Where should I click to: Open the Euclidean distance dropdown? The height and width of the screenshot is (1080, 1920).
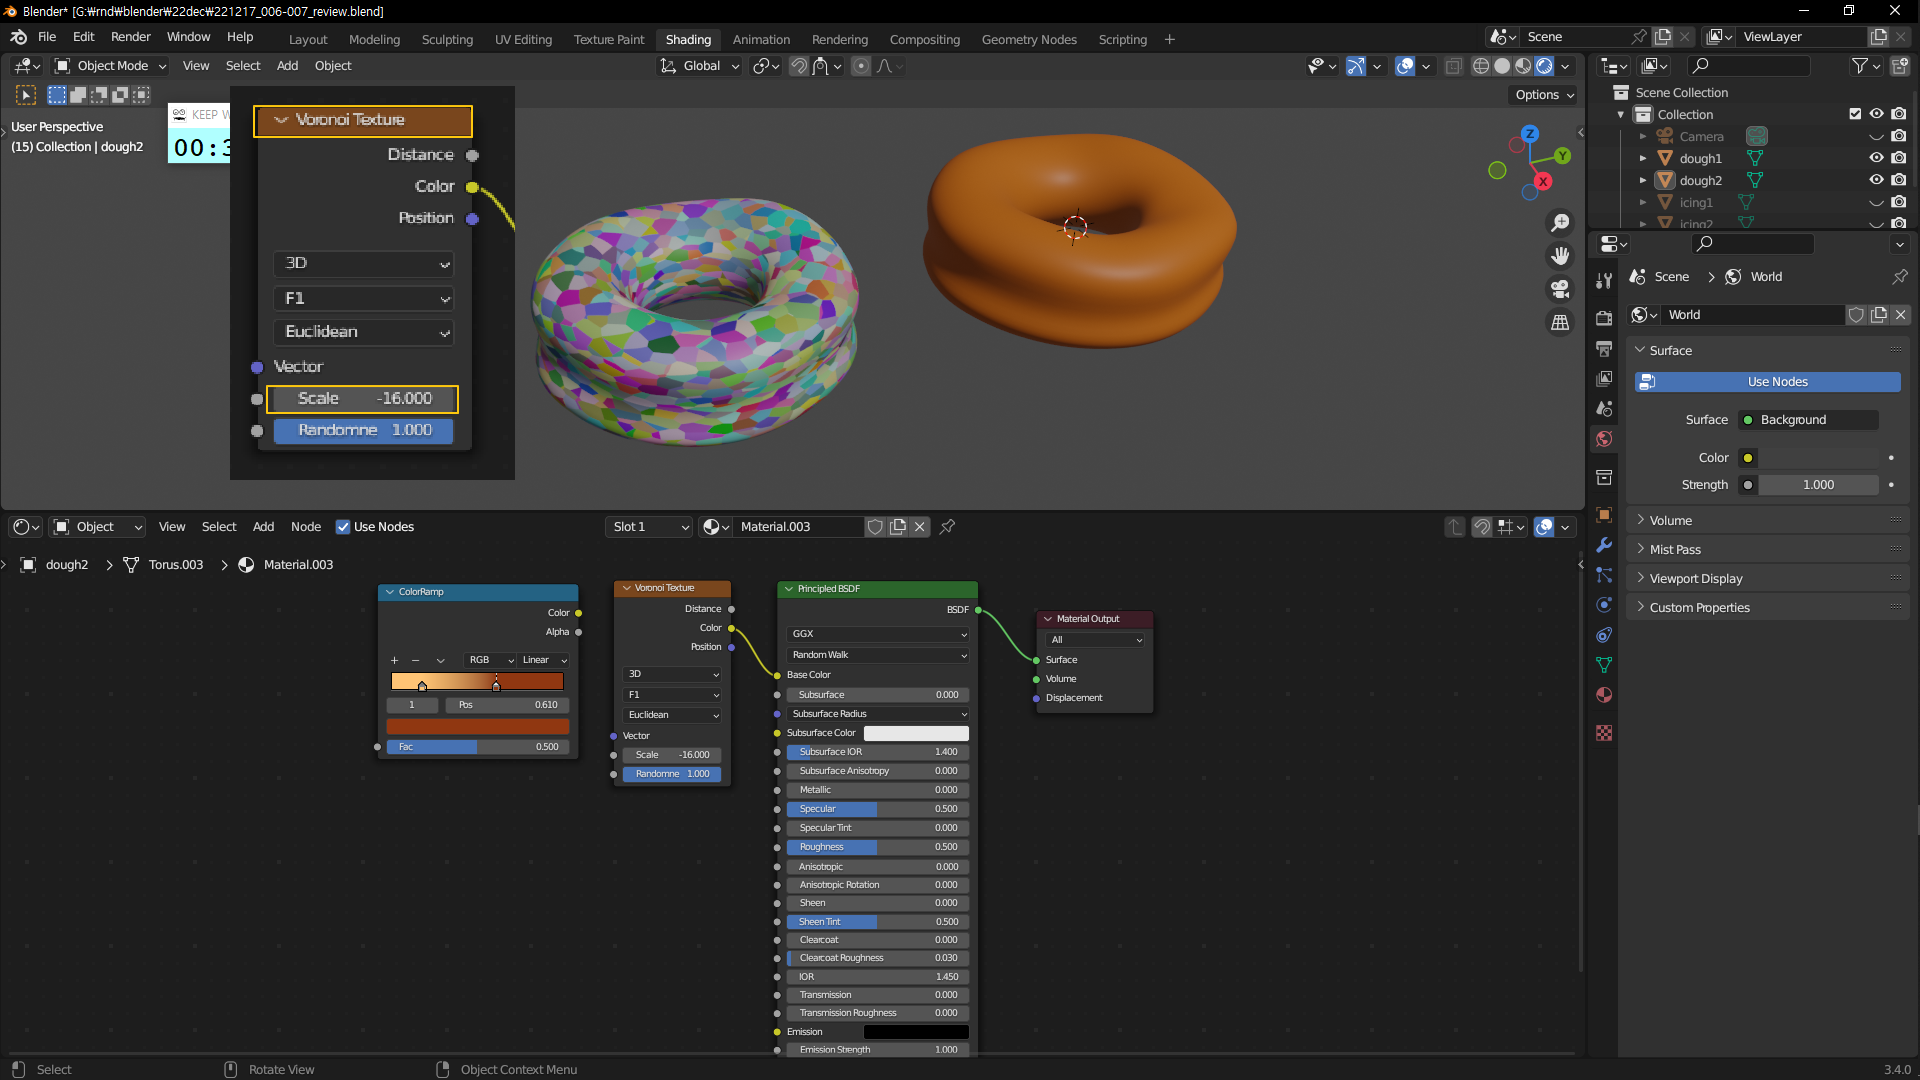pyautogui.click(x=671, y=715)
